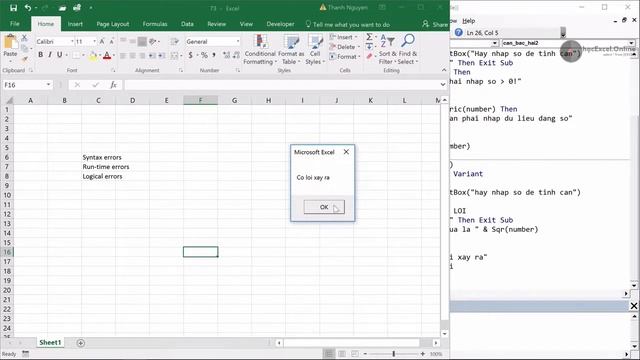Toggle Bold formatting
The height and width of the screenshot is (360, 640).
(x=40, y=55)
